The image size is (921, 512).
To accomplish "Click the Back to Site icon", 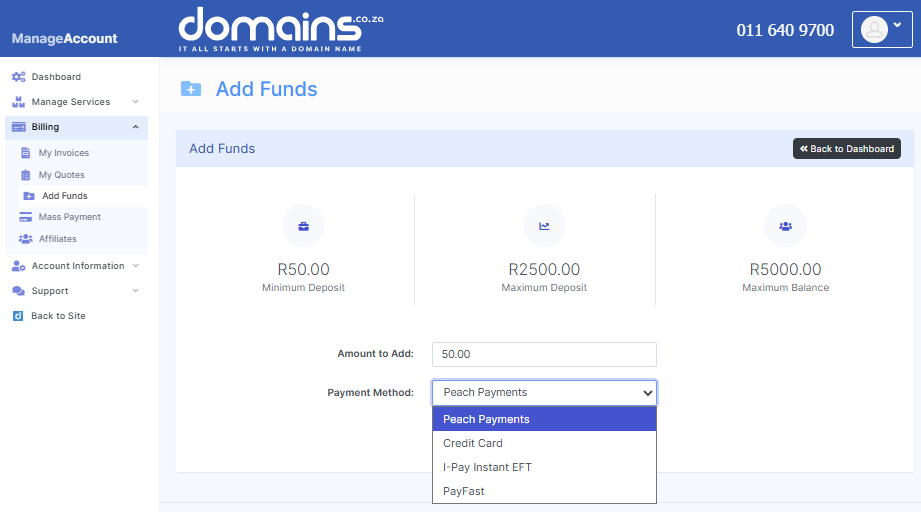I will pos(18,316).
